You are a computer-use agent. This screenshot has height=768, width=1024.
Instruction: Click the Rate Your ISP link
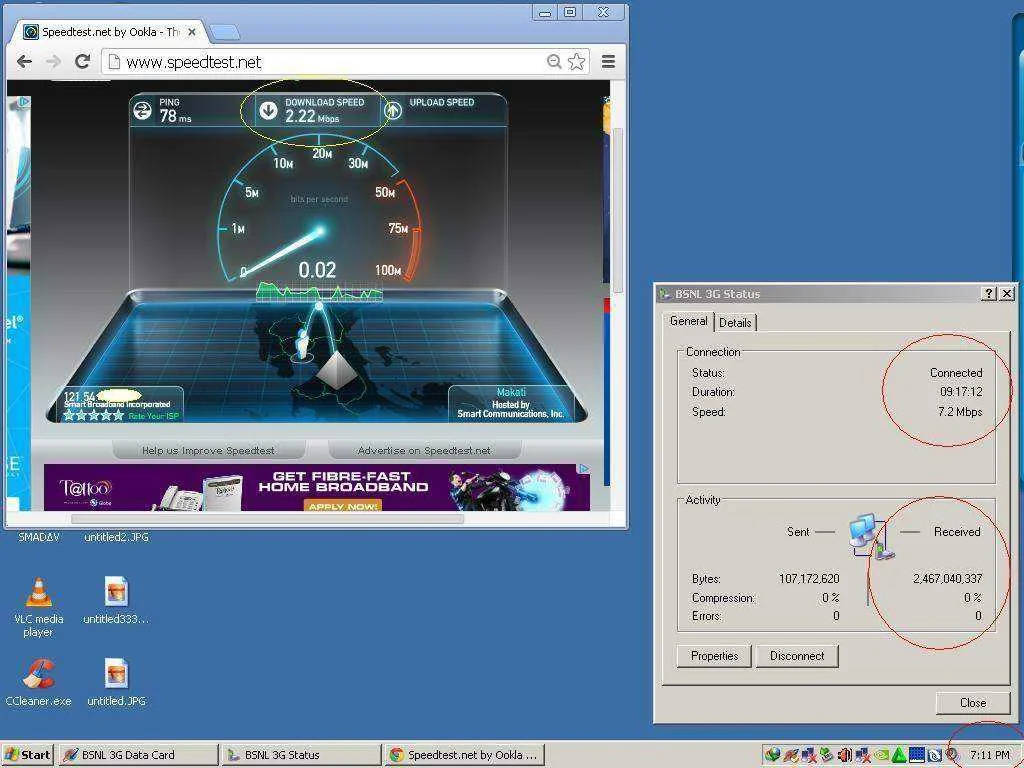153,416
